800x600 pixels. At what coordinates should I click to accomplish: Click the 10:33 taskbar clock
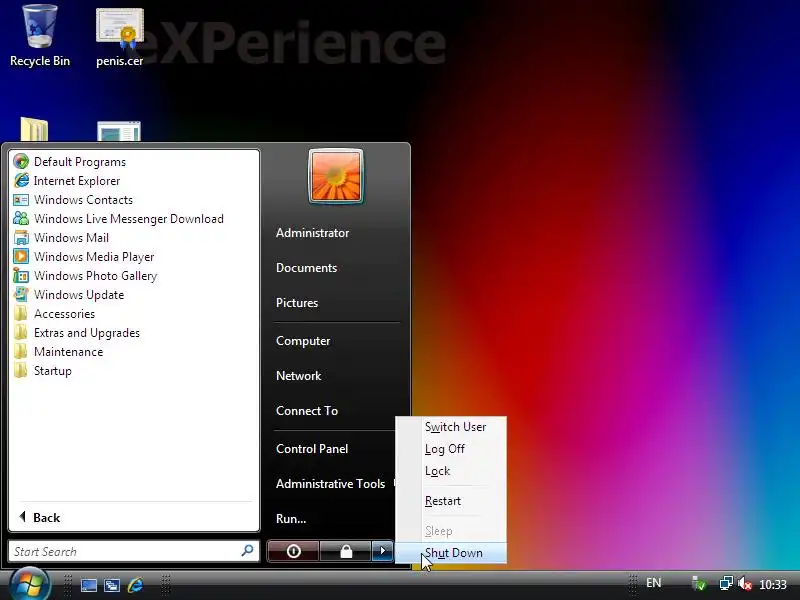773,585
